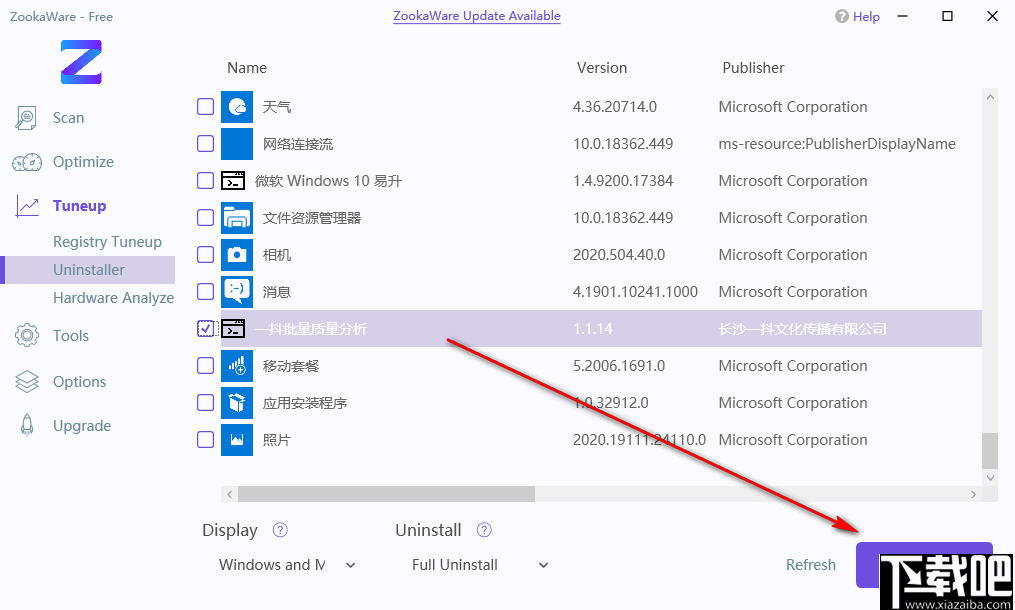This screenshot has width=1015, height=610.
Task: Open ZookaWare Update Available link
Action: click(x=476, y=16)
